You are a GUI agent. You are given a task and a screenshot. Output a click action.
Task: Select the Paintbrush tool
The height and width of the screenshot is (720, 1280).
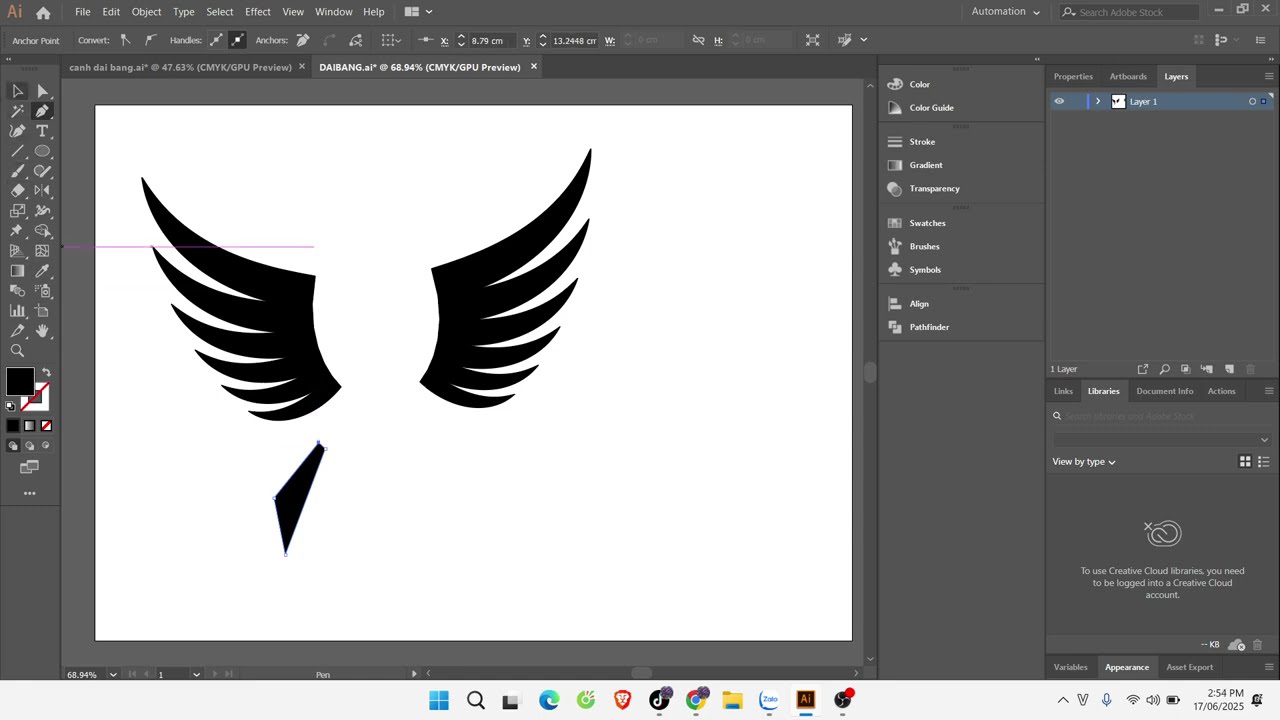(x=17, y=171)
